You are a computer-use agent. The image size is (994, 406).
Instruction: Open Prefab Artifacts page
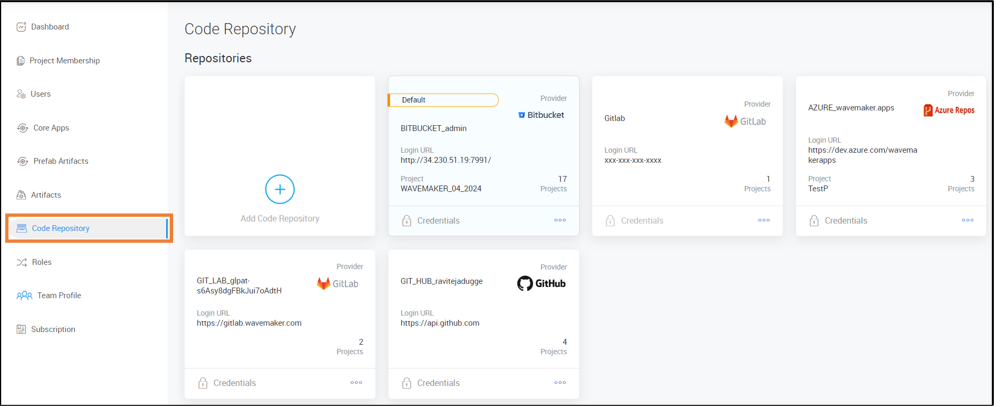tap(61, 161)
